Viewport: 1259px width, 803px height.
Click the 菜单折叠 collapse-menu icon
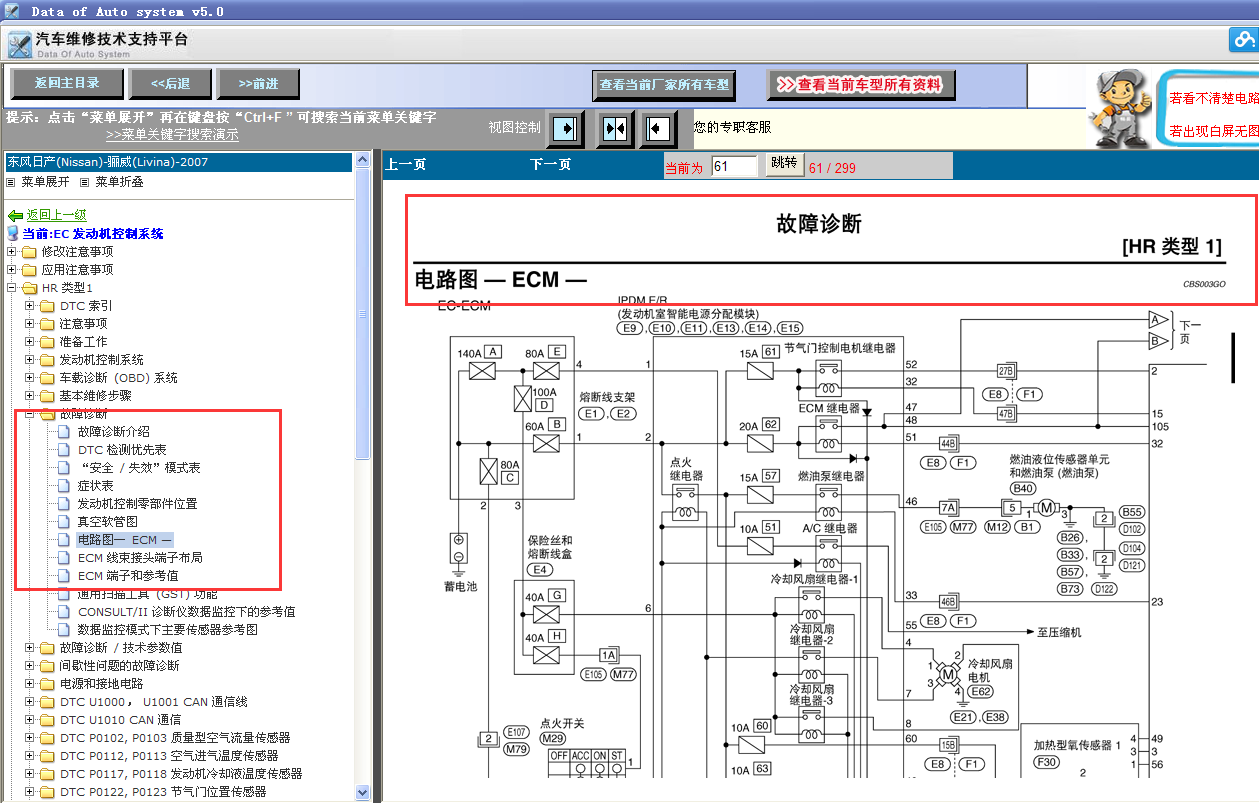(85, 183)
